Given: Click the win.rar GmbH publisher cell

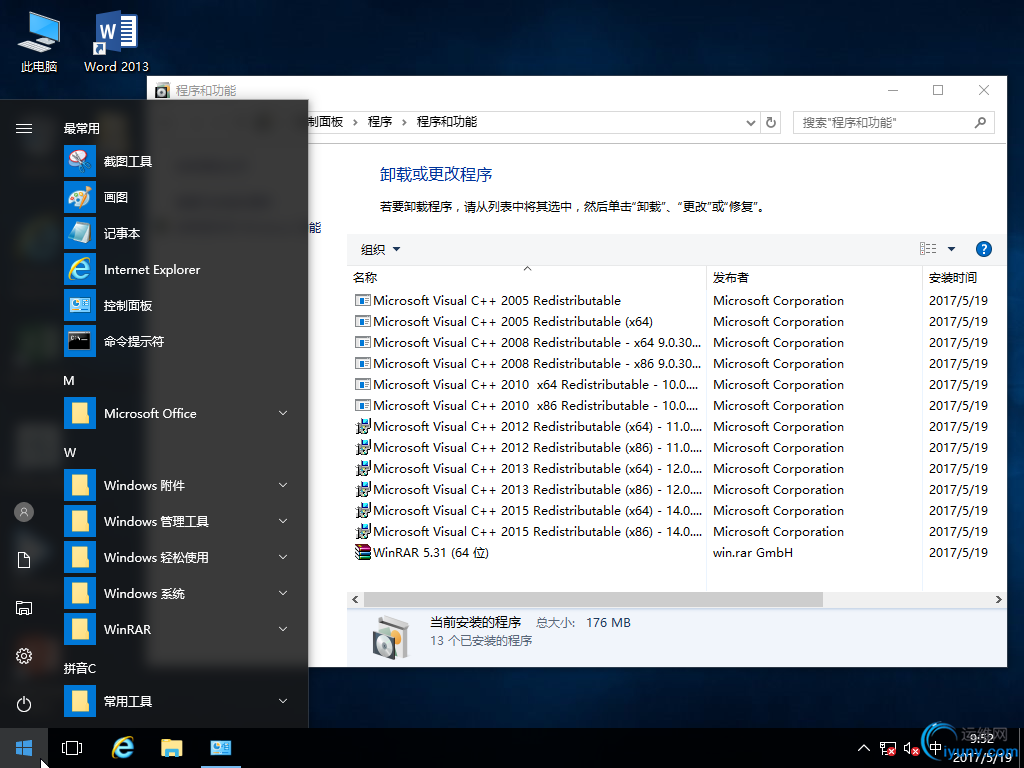Looking at the screenshot, I should pos(752,552).
